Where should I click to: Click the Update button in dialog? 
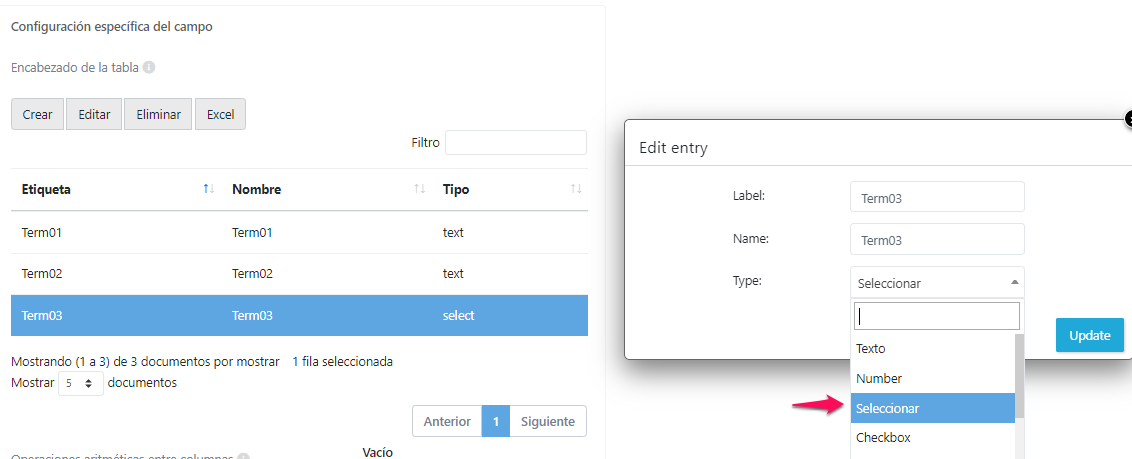click(1089, 335)
